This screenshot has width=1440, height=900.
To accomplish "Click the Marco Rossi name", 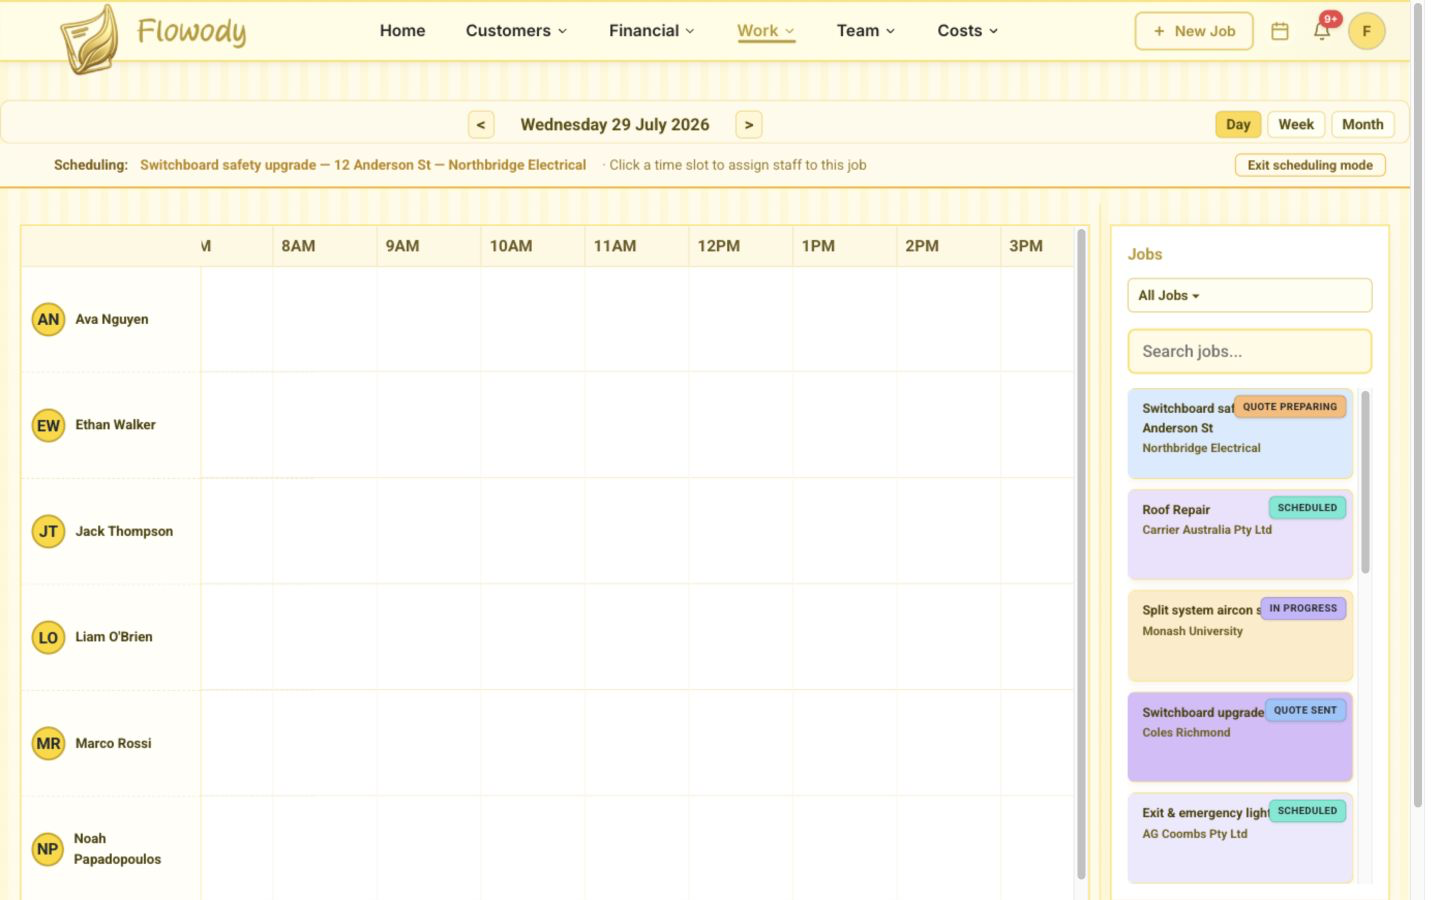I will [x=113, y=744].
